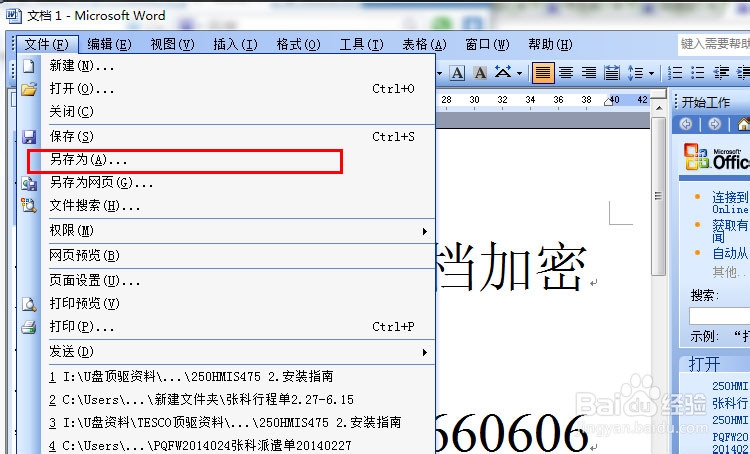Click the 其他.. link in task pane
Screen dimensions: 750x454
(729, 272)
